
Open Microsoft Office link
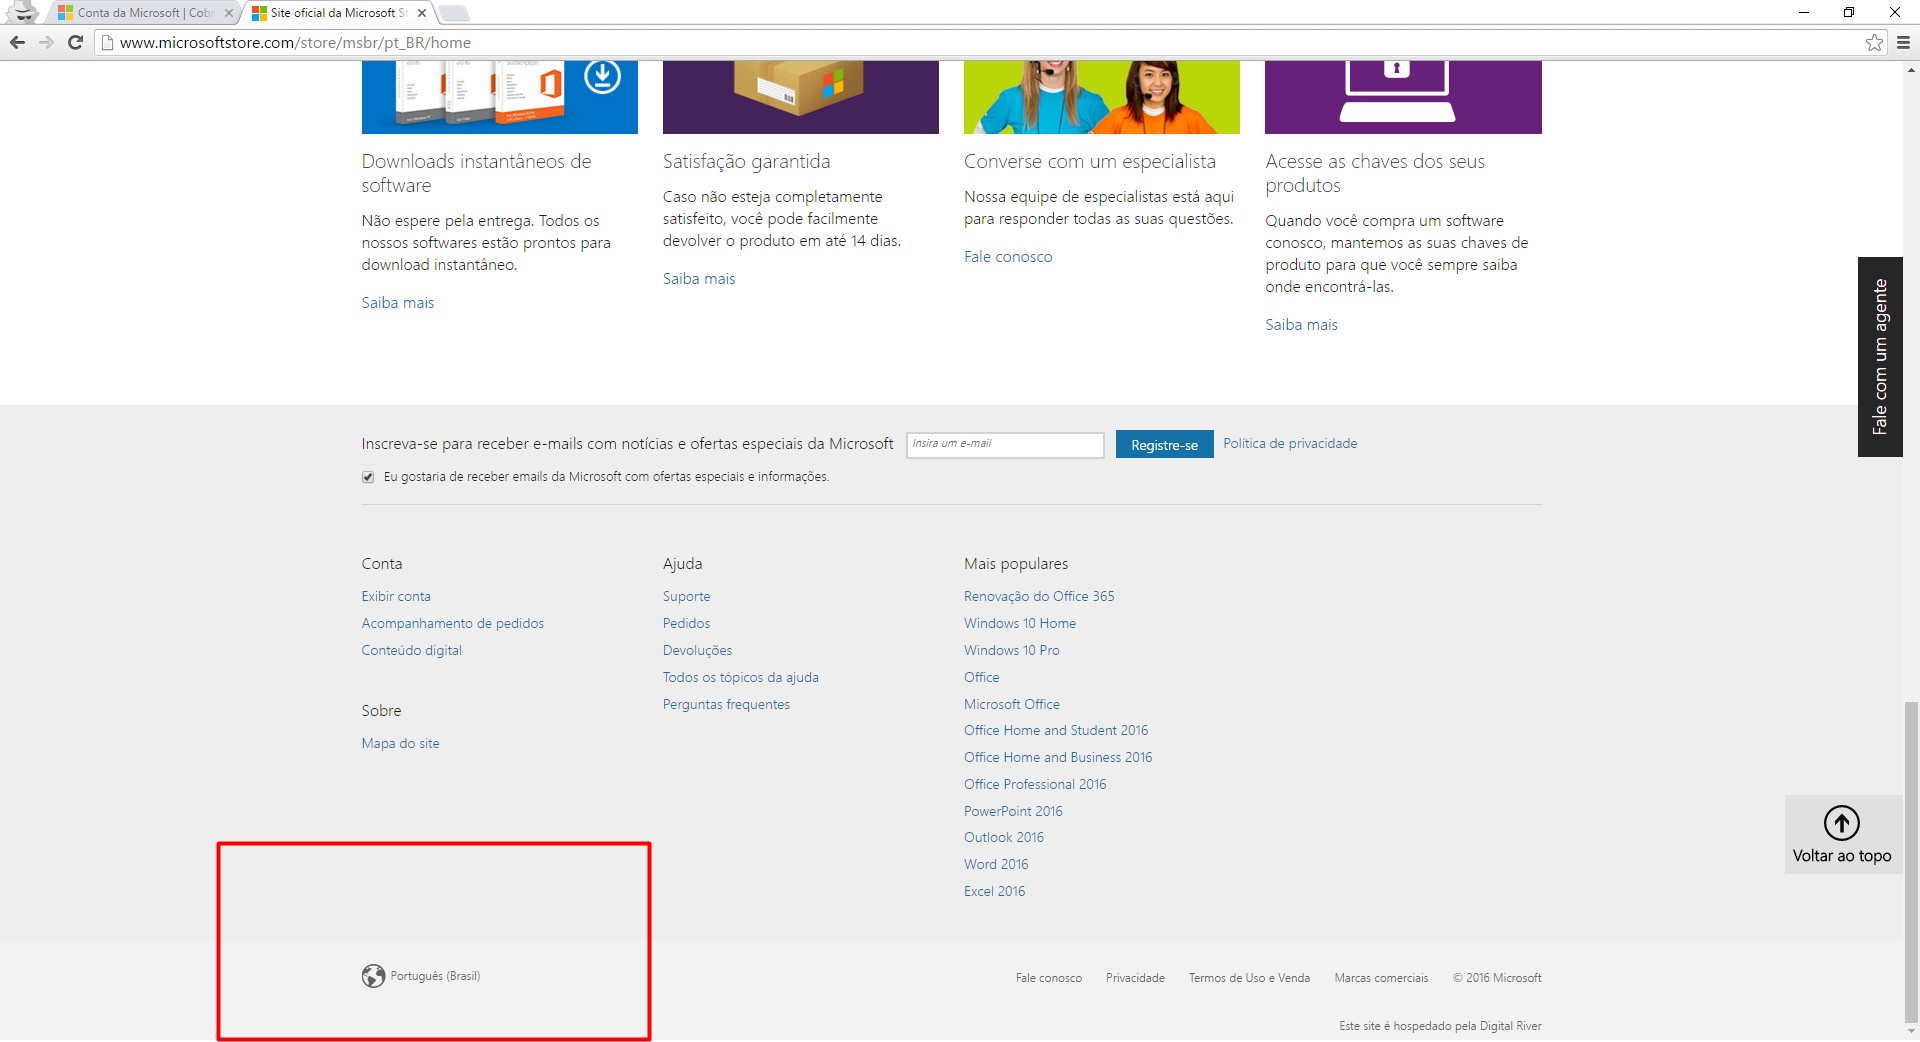1012,704
